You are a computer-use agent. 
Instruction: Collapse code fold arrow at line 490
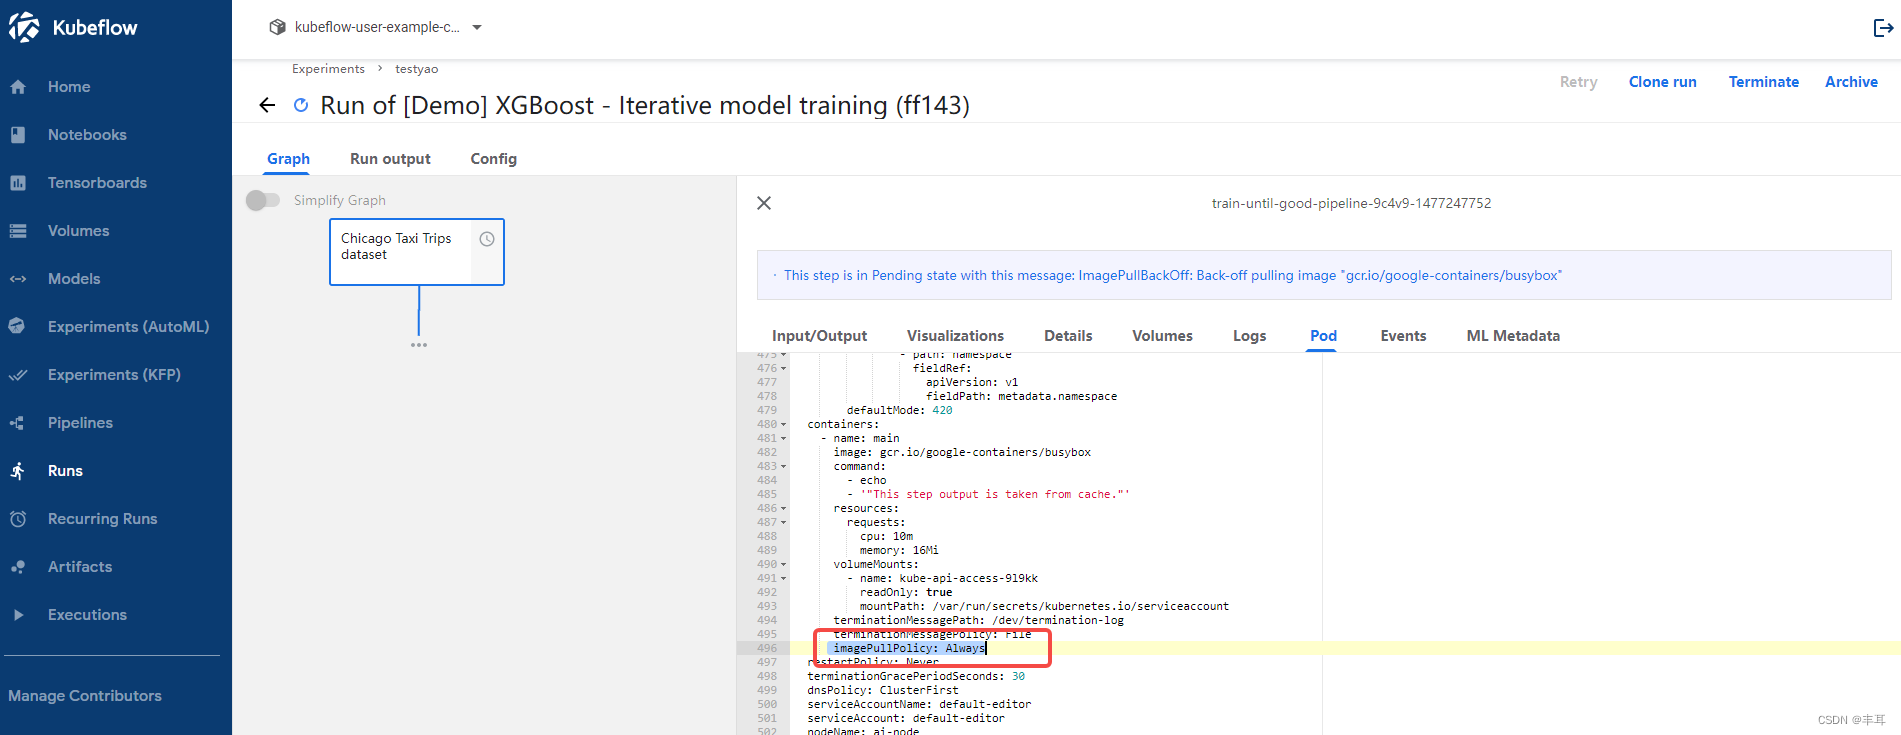[783, 565]
